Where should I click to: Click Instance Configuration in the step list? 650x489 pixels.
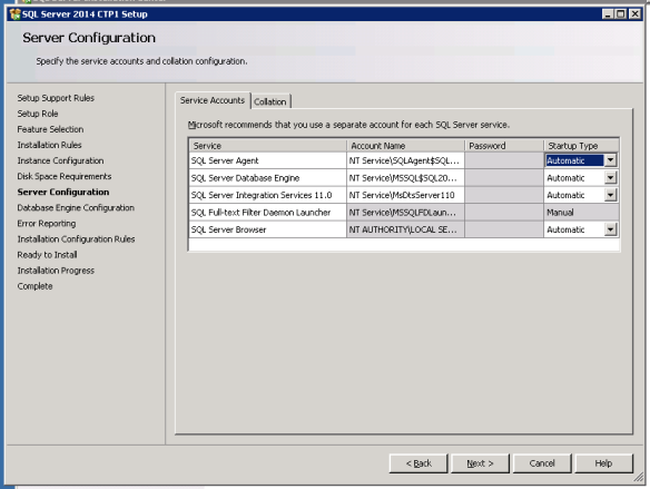tap(61, 161)
